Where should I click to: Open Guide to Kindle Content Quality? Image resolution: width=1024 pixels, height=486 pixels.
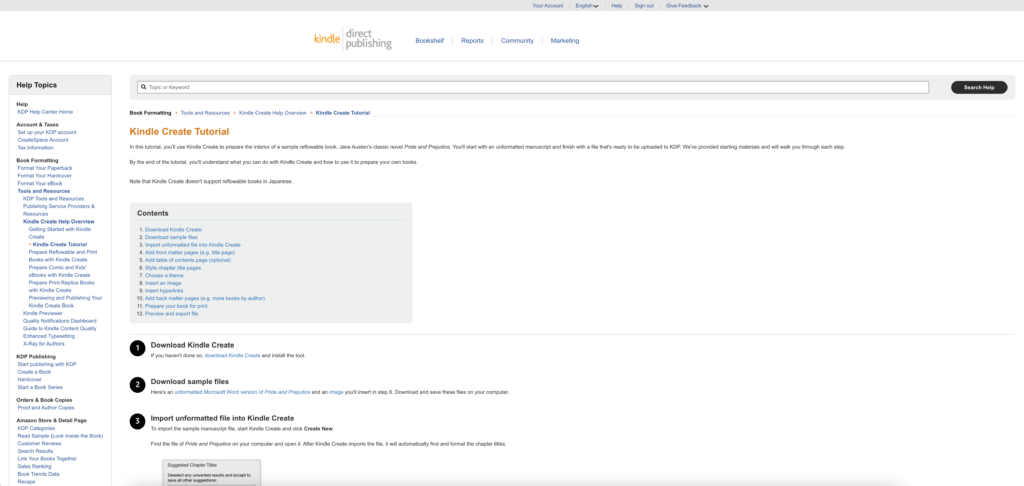(x=59, y=329)
